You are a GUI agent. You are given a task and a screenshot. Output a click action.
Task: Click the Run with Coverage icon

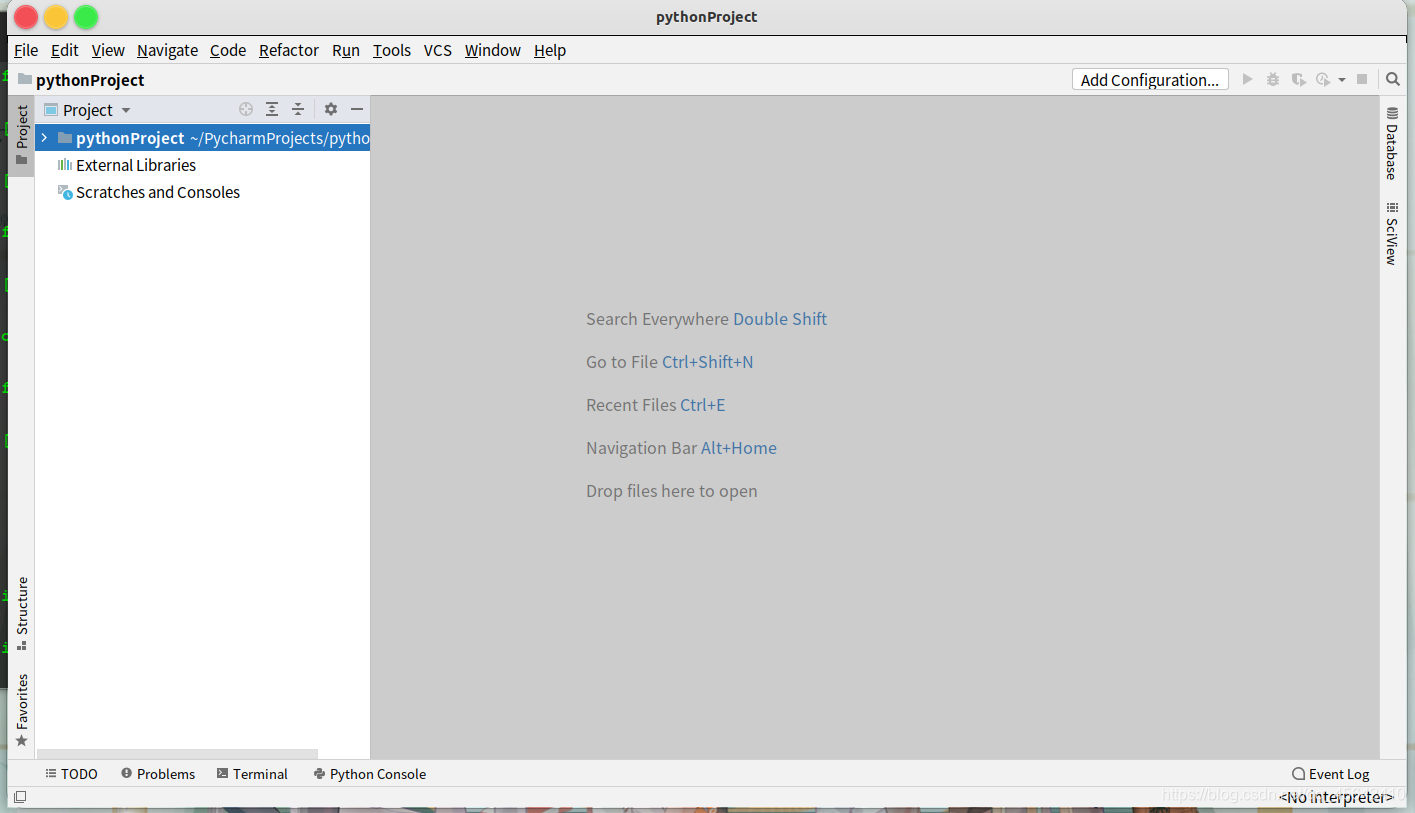pyautogui.click(x=1298, y=79)
